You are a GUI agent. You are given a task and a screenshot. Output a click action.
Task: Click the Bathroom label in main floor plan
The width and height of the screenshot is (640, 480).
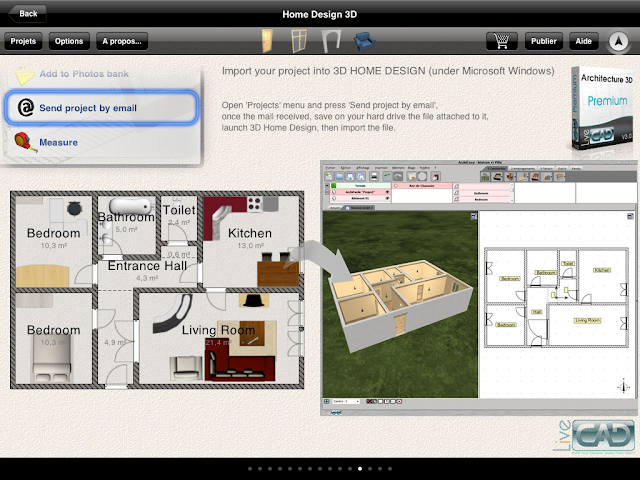tap(127, 217)
